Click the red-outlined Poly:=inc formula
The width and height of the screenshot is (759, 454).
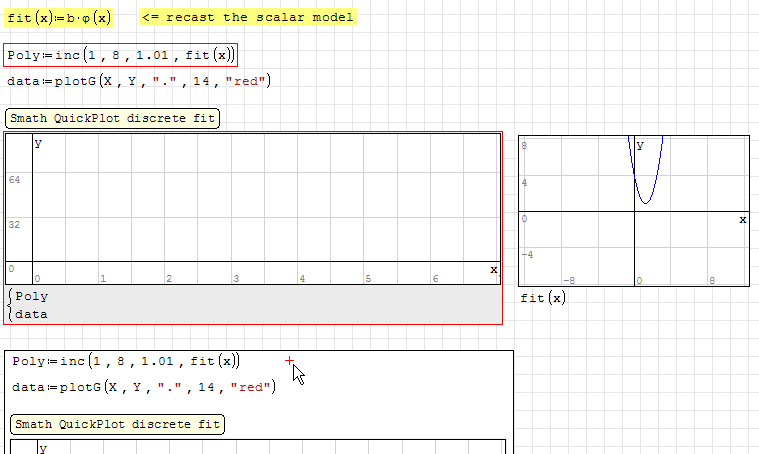(121, 56)
